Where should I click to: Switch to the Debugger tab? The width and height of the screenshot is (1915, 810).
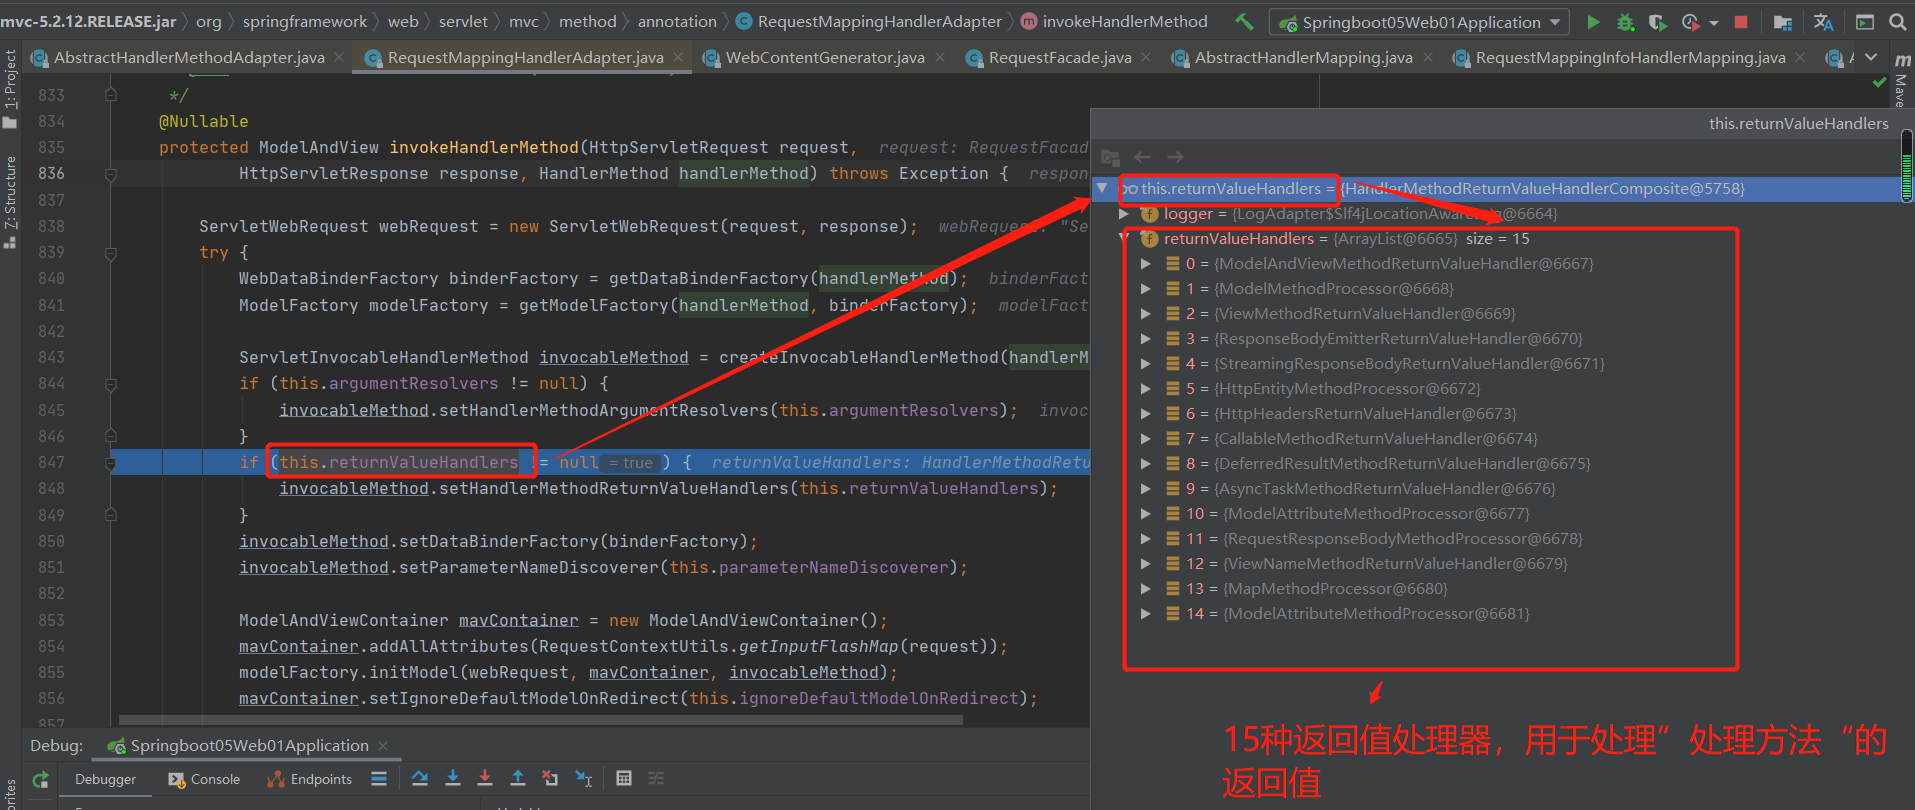pyautogui.click(x=105, y=780)
